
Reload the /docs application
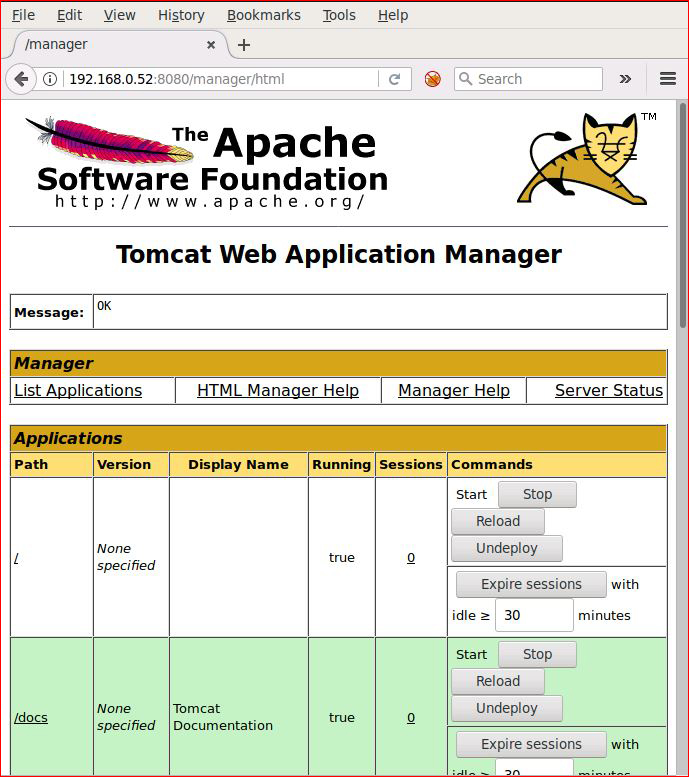498,681
